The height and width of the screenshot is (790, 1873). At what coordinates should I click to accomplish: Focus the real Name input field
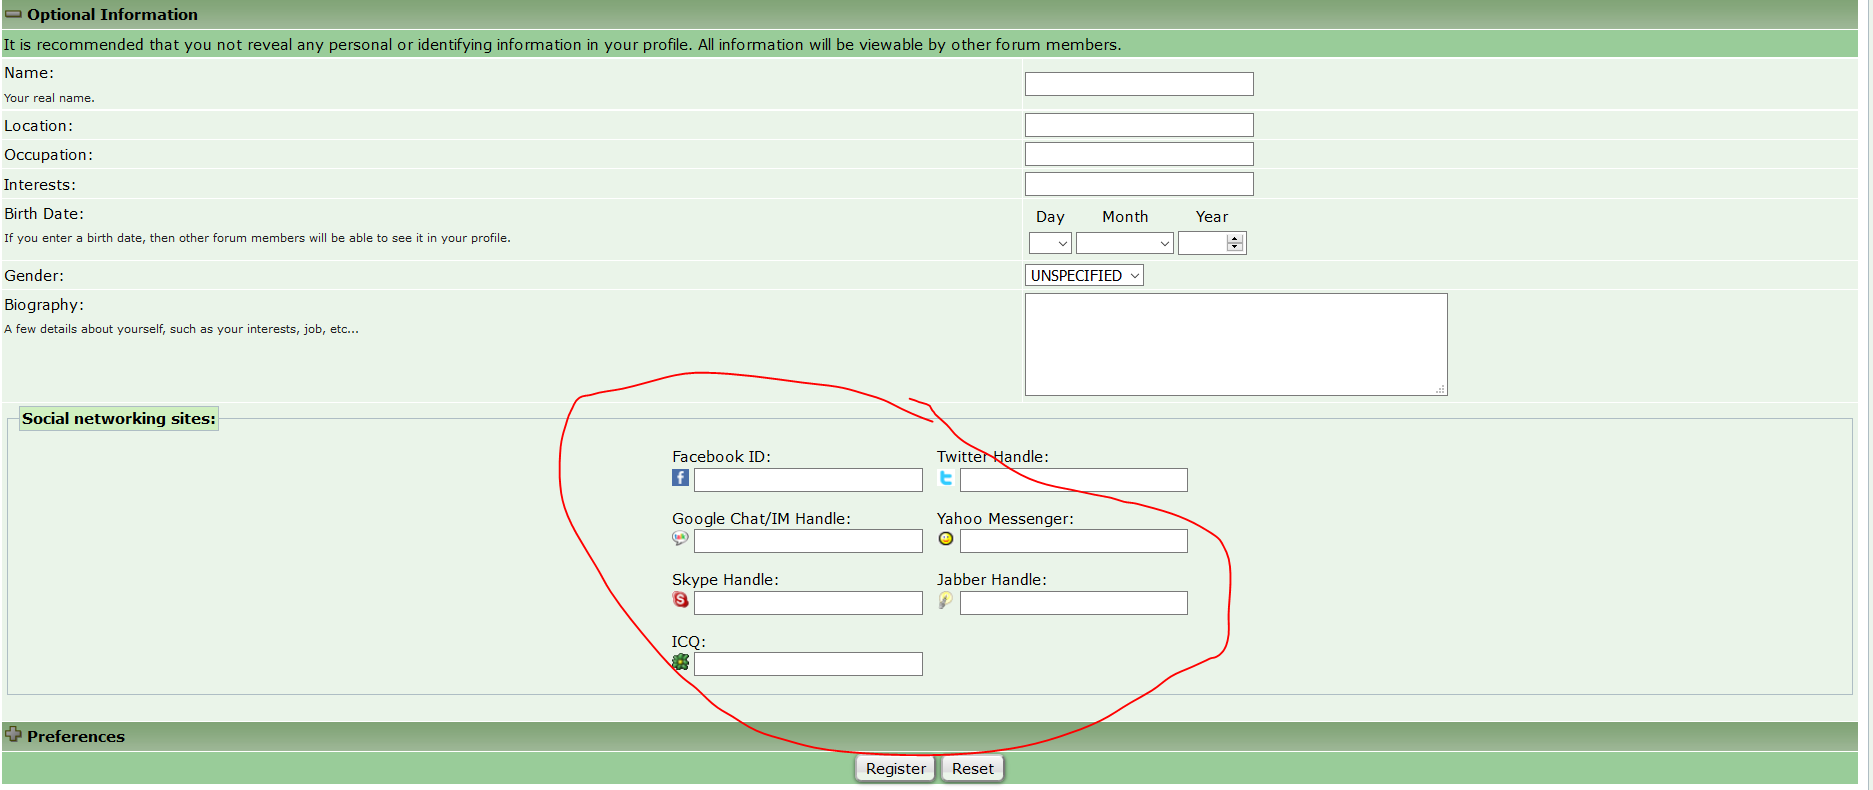(x=1138, y=84)
